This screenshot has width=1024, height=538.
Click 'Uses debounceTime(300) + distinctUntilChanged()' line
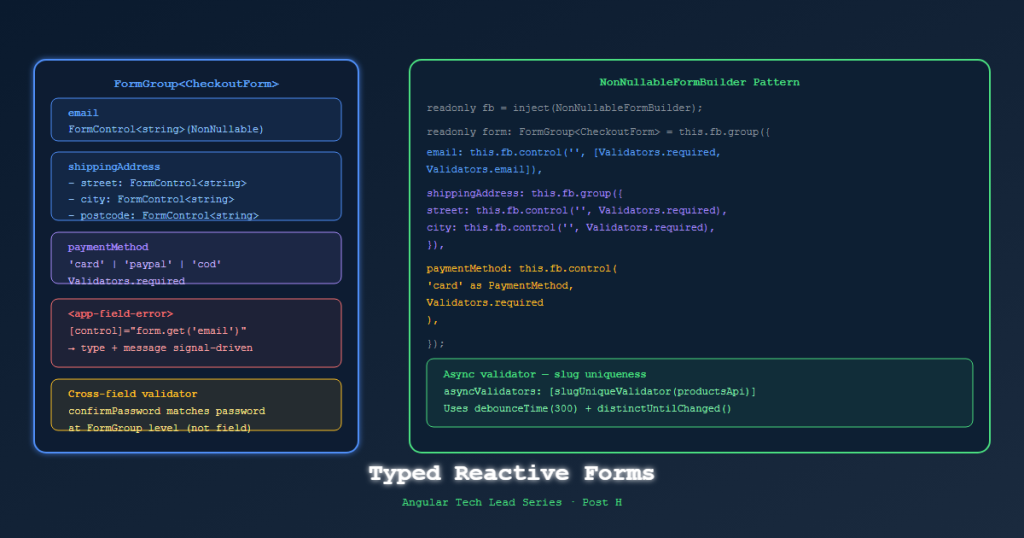tap(587, 408)
